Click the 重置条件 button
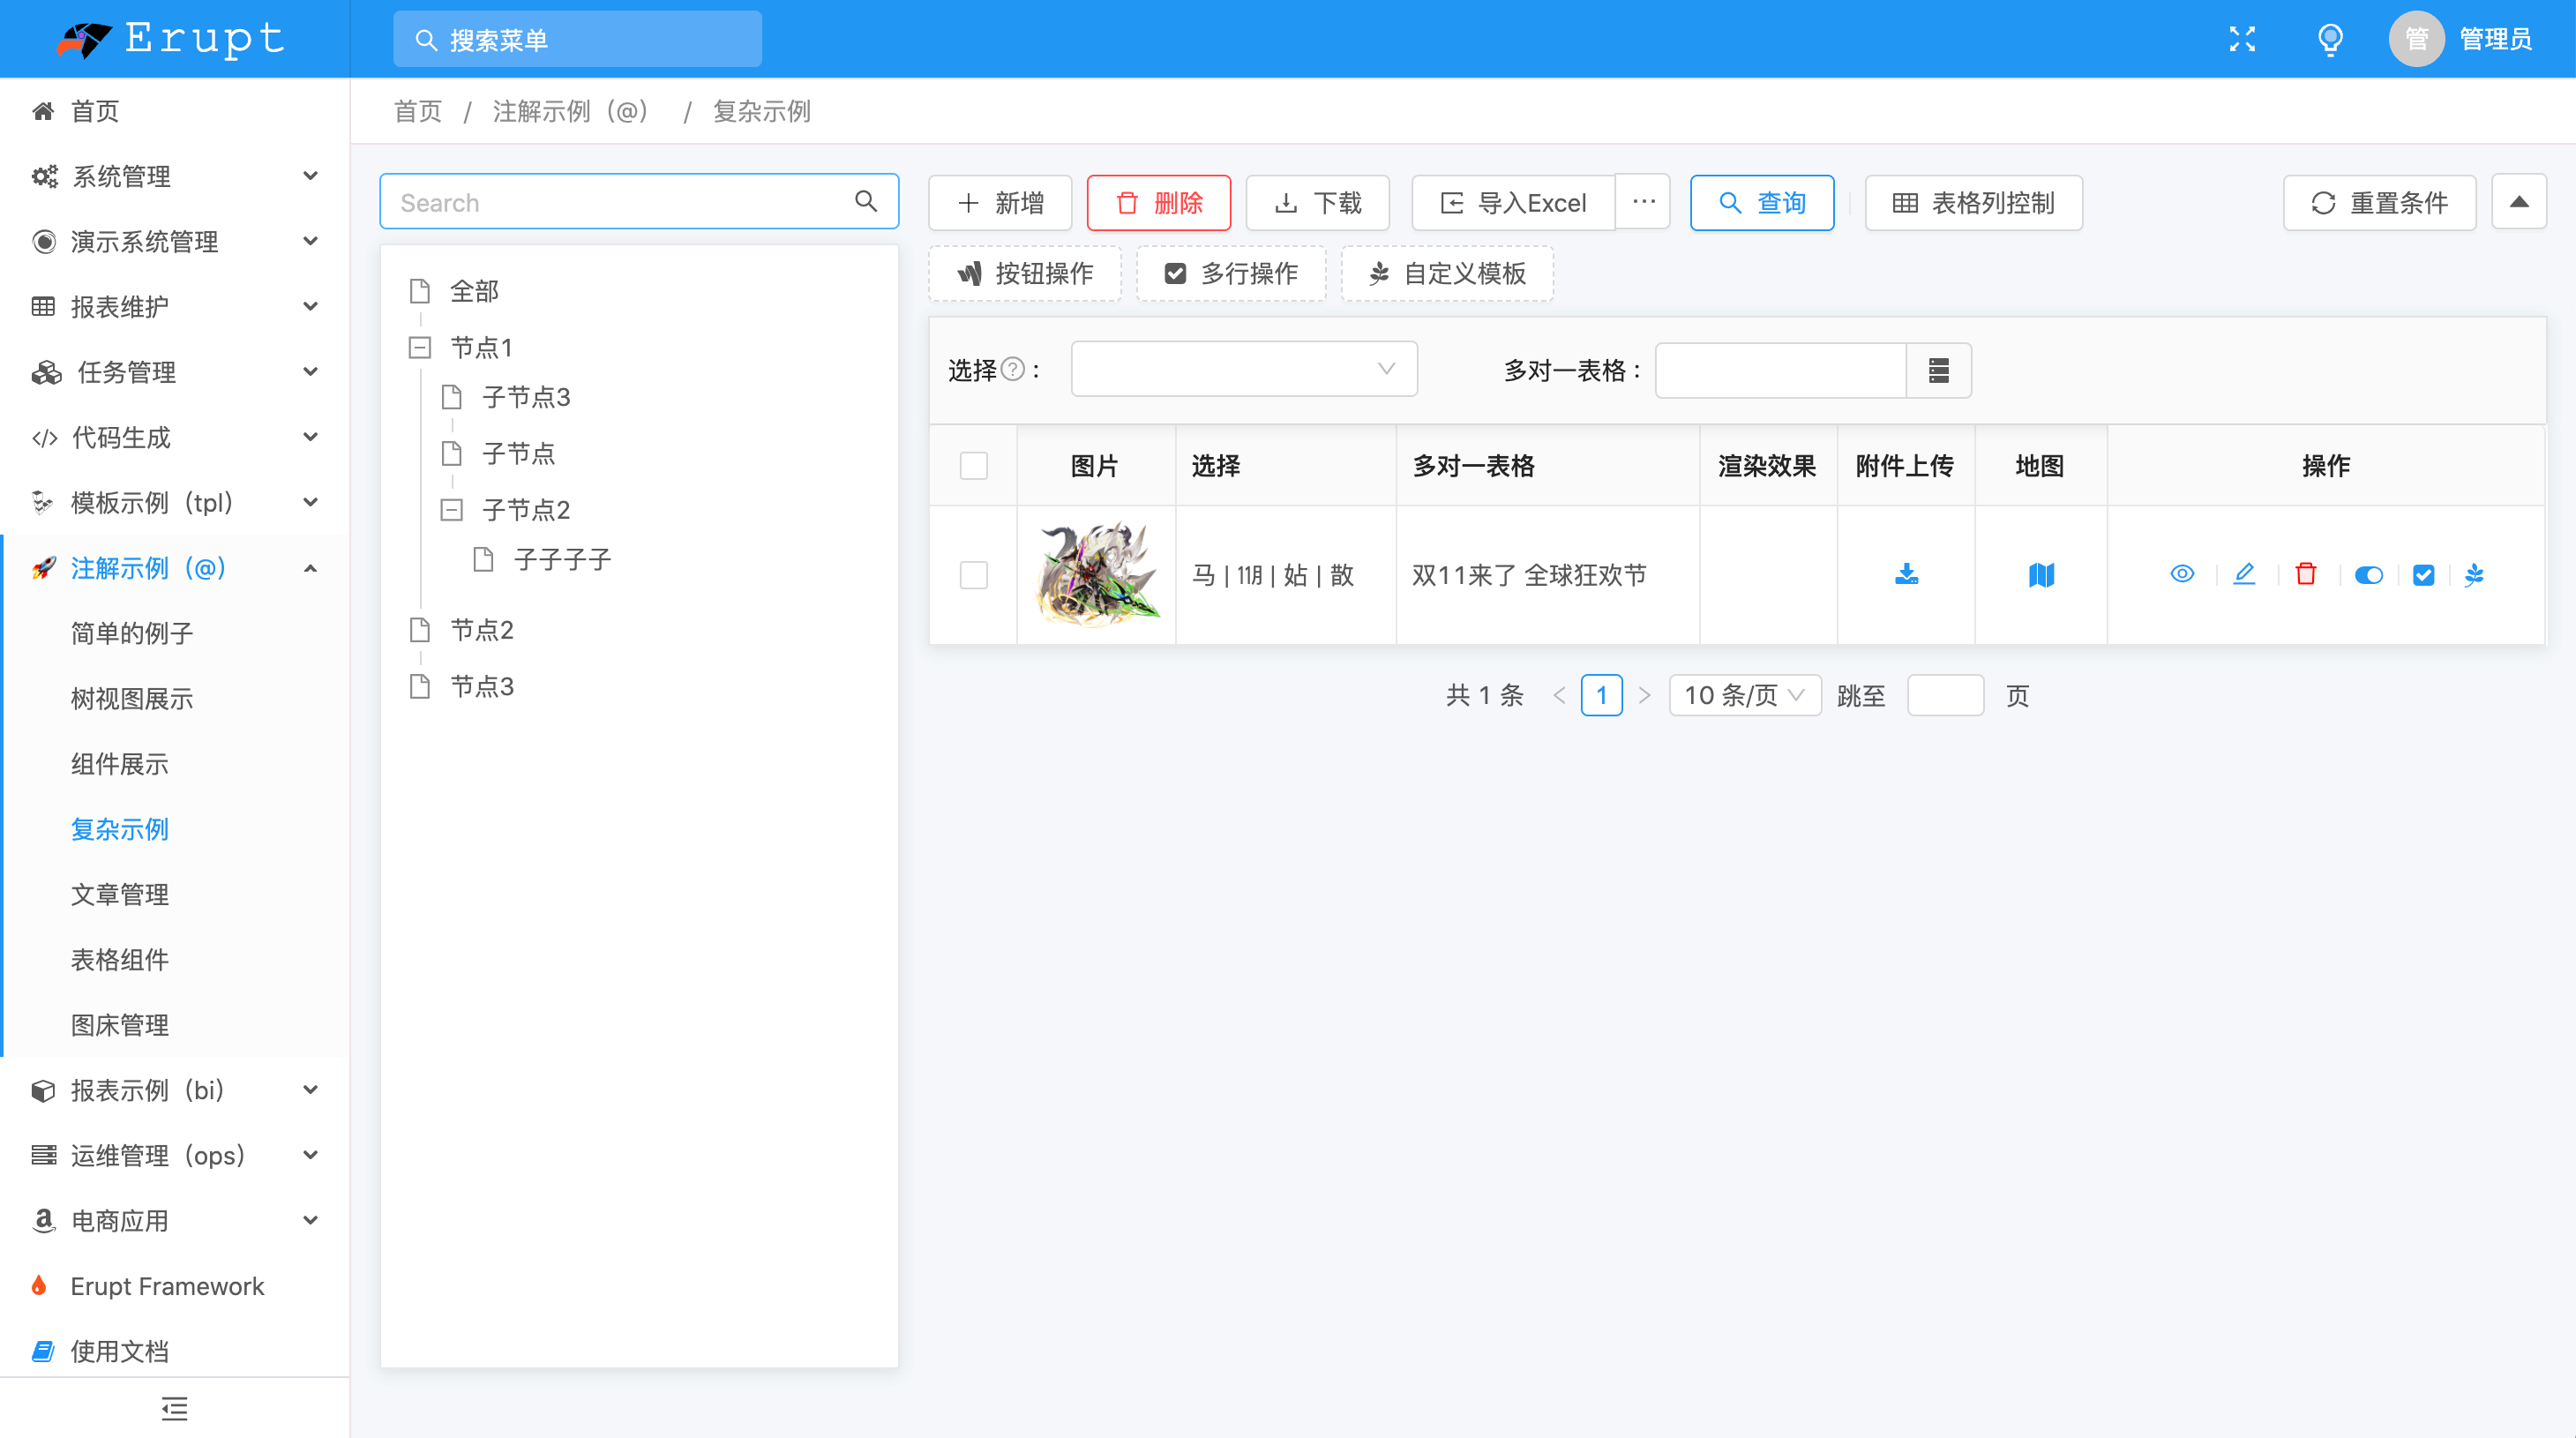2576x1438 pixels. (x=2378, y=203)
